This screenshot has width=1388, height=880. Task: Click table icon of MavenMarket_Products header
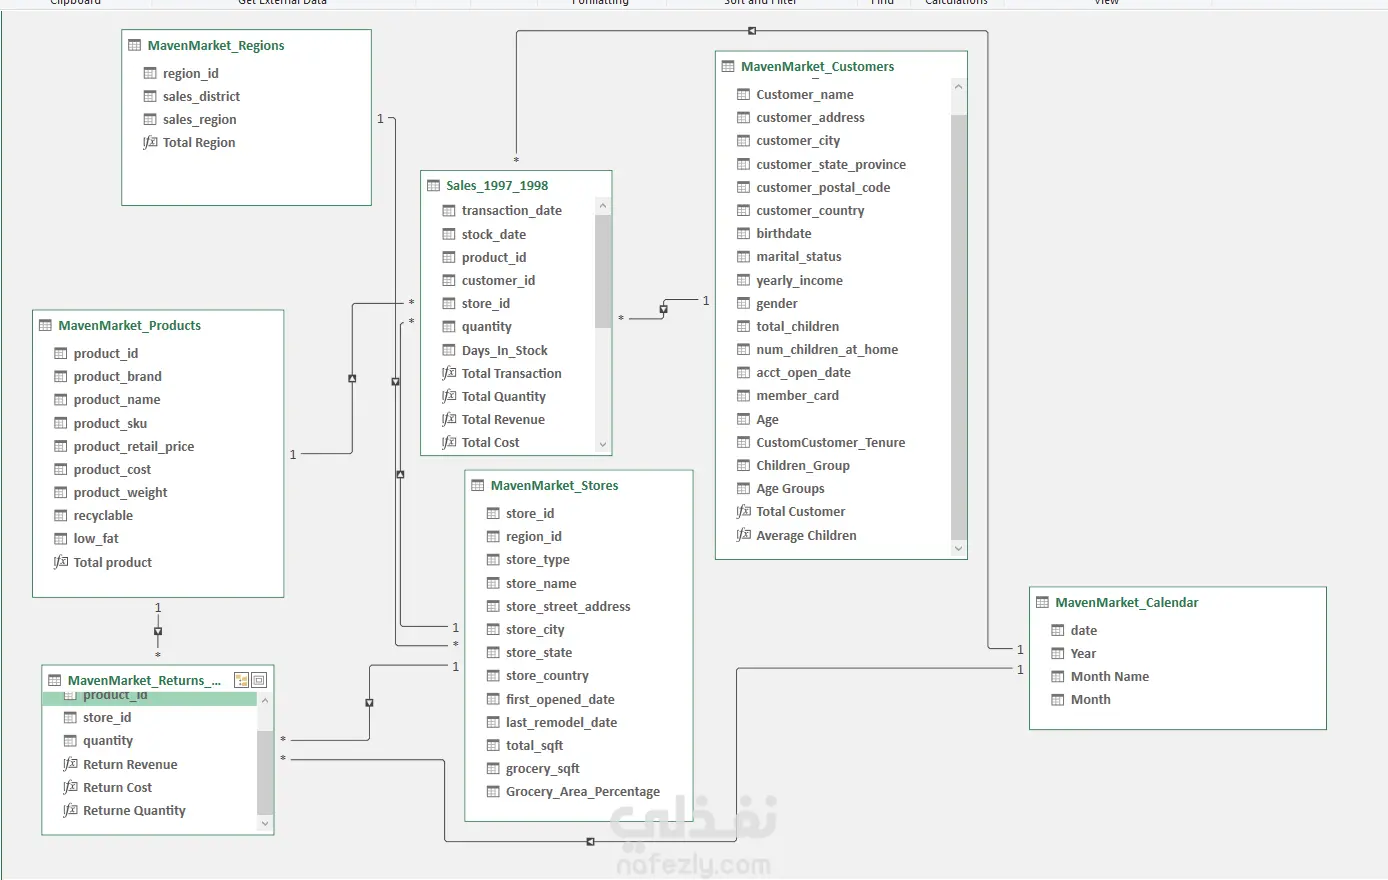pos(45,325)
